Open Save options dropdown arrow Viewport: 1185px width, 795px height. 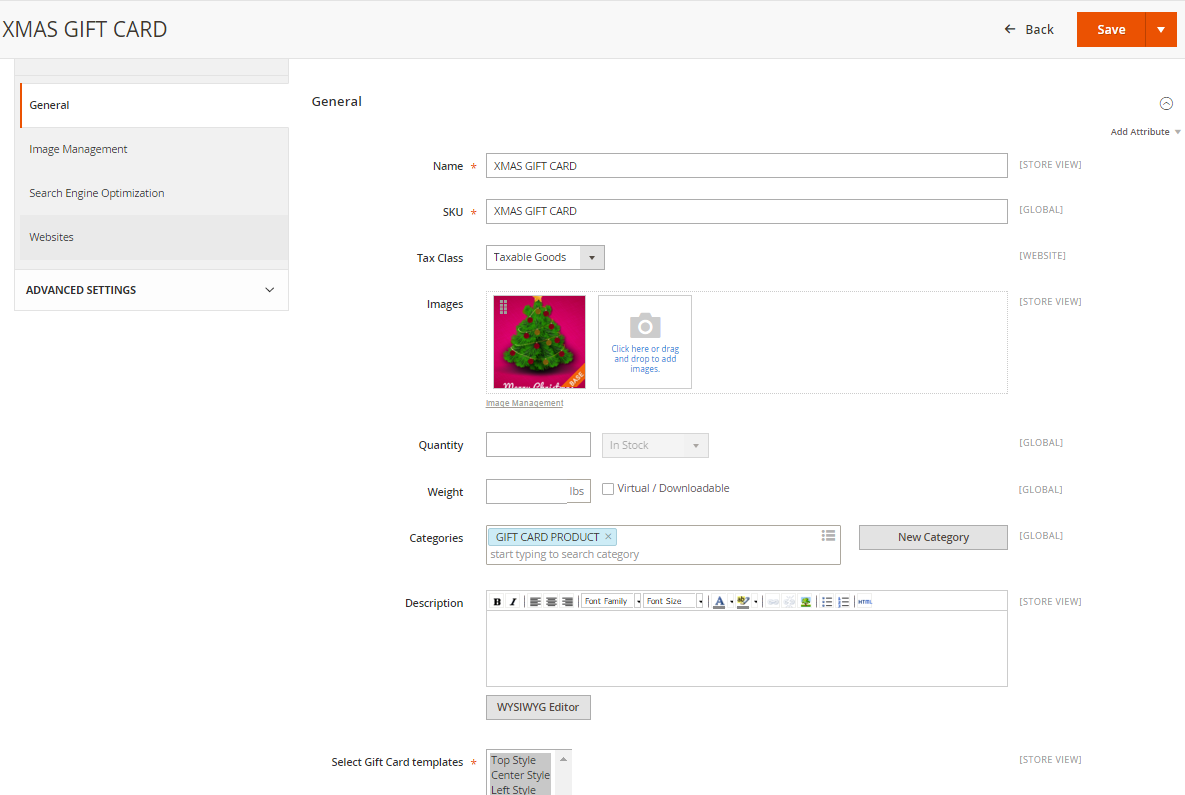coord(1161,29)
